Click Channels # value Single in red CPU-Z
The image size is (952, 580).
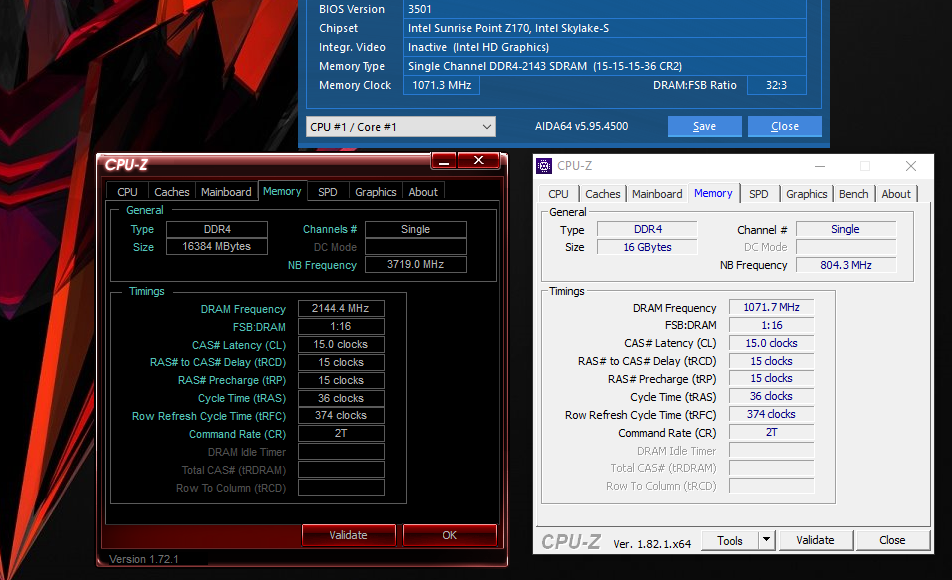point(416,229)
